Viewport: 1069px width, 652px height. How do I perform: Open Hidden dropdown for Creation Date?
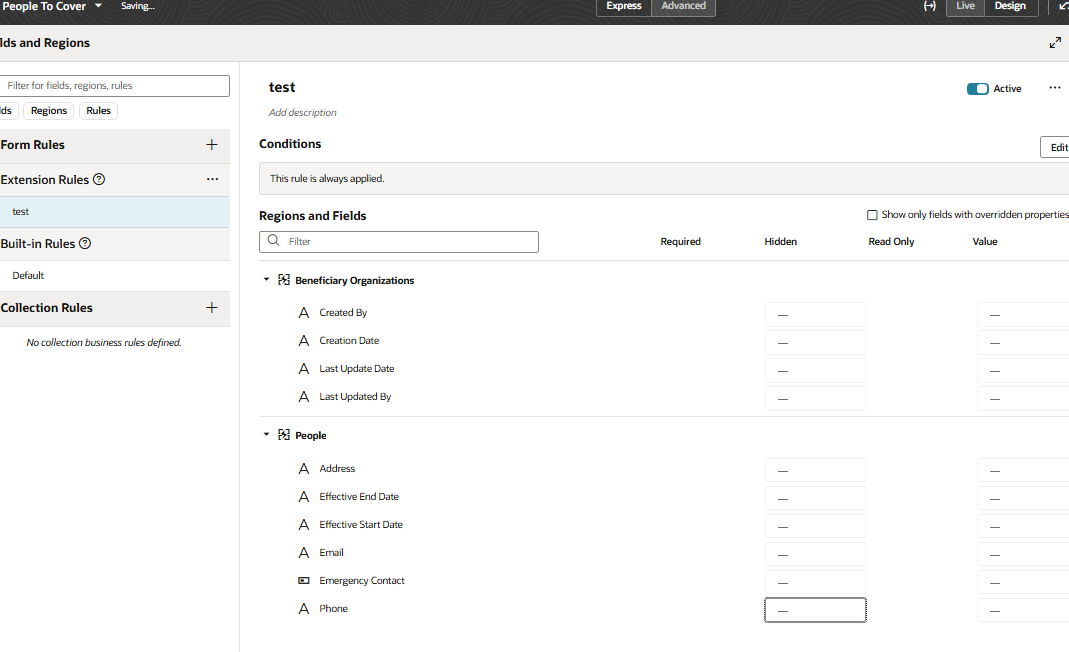pos(815,342)
